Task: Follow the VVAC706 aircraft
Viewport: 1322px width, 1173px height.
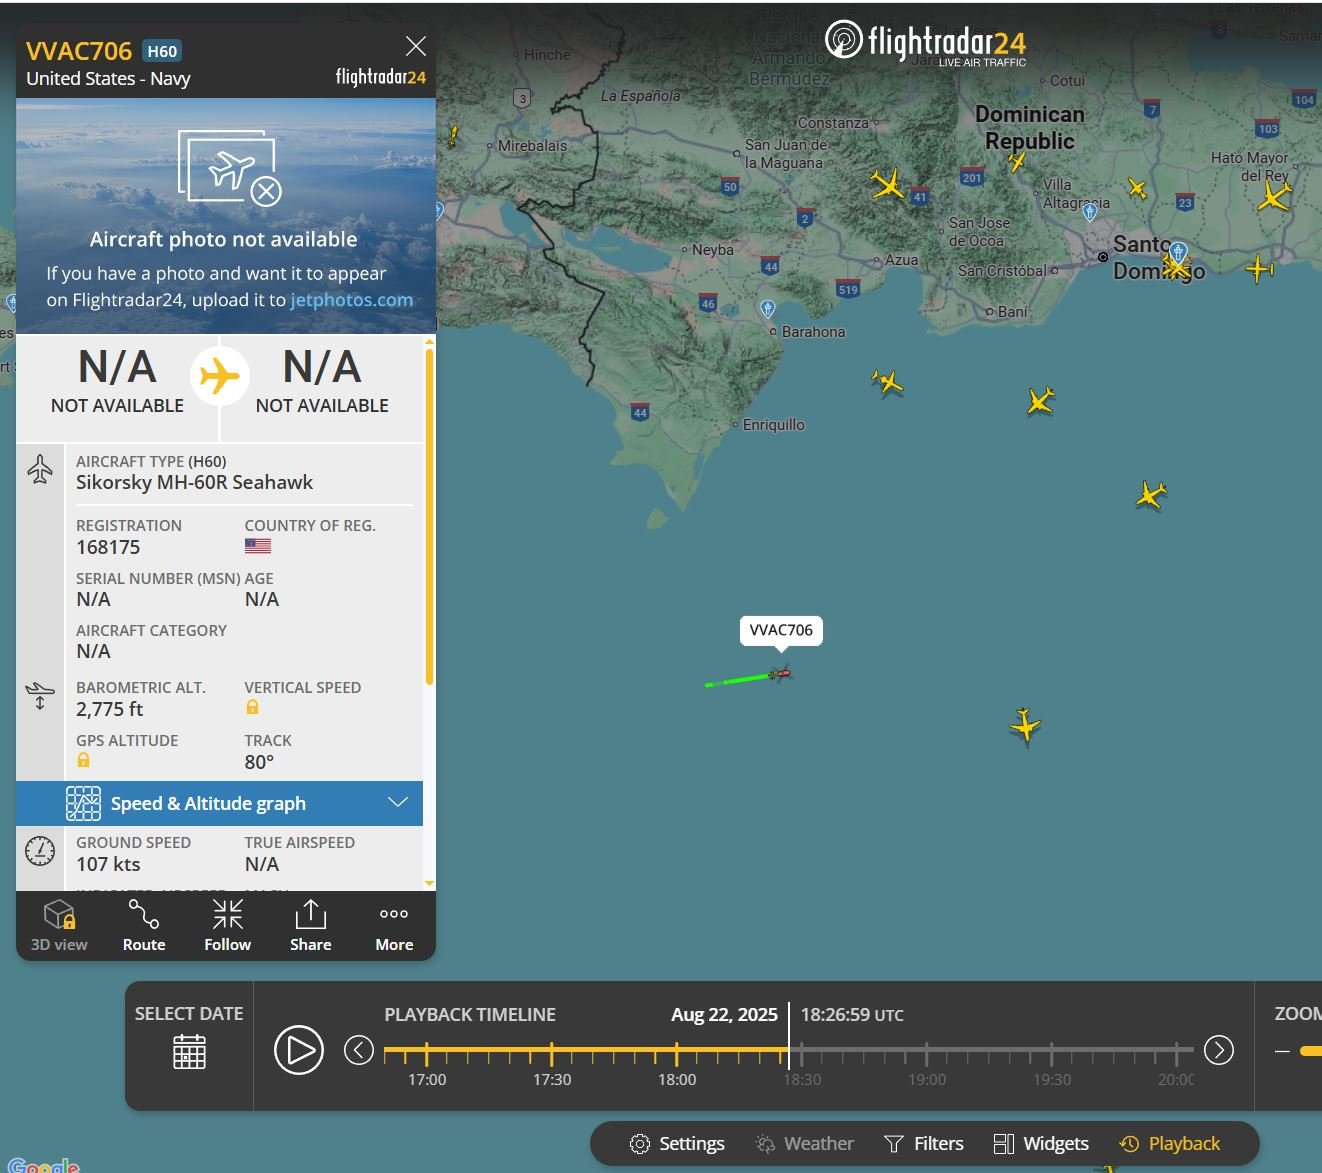Action: tap(227, 925)
